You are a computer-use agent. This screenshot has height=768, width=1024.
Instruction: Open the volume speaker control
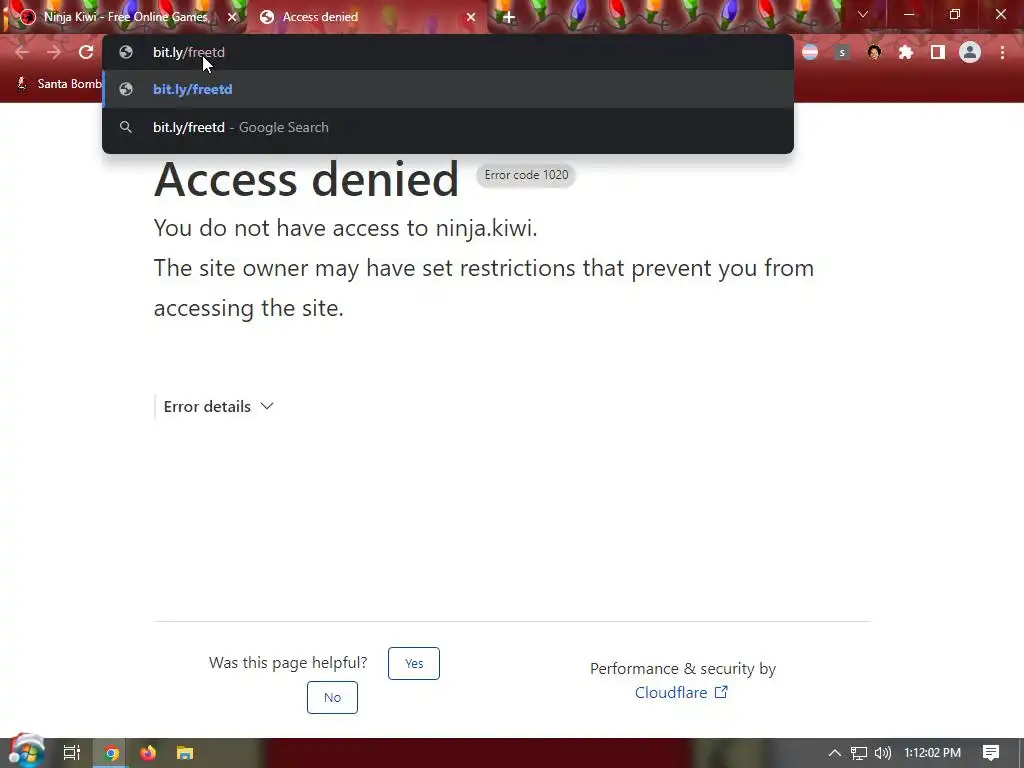(882, 753)
